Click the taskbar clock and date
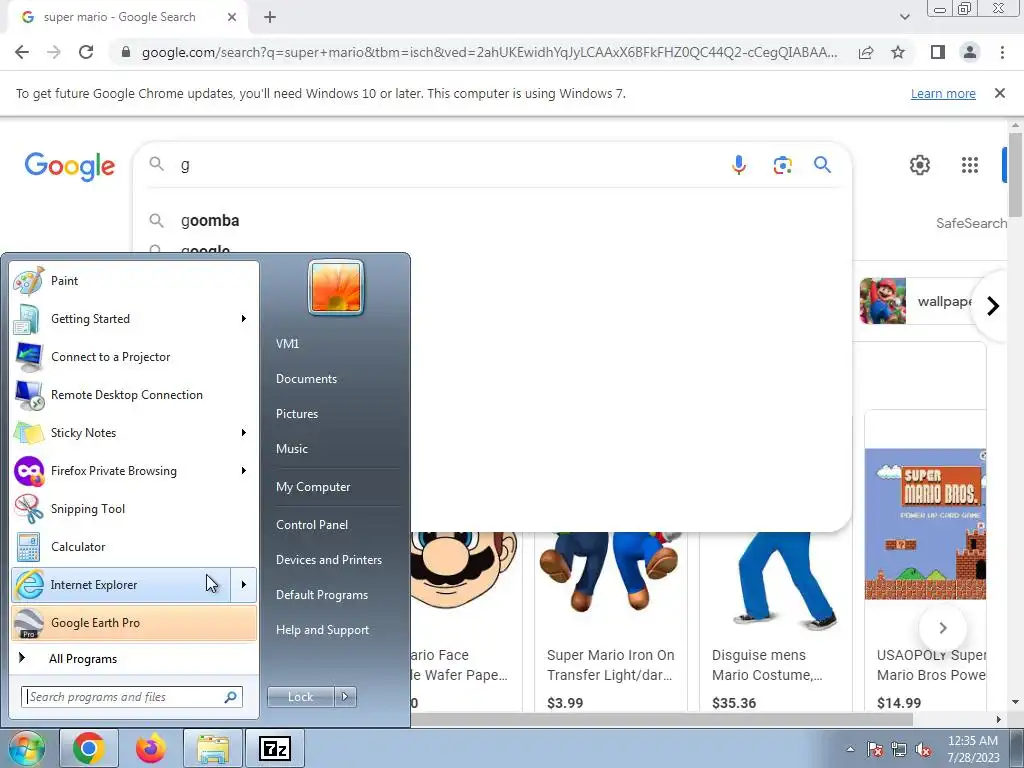The height and width of the screenshot is (768, 1024). click(x=973, y=749)
